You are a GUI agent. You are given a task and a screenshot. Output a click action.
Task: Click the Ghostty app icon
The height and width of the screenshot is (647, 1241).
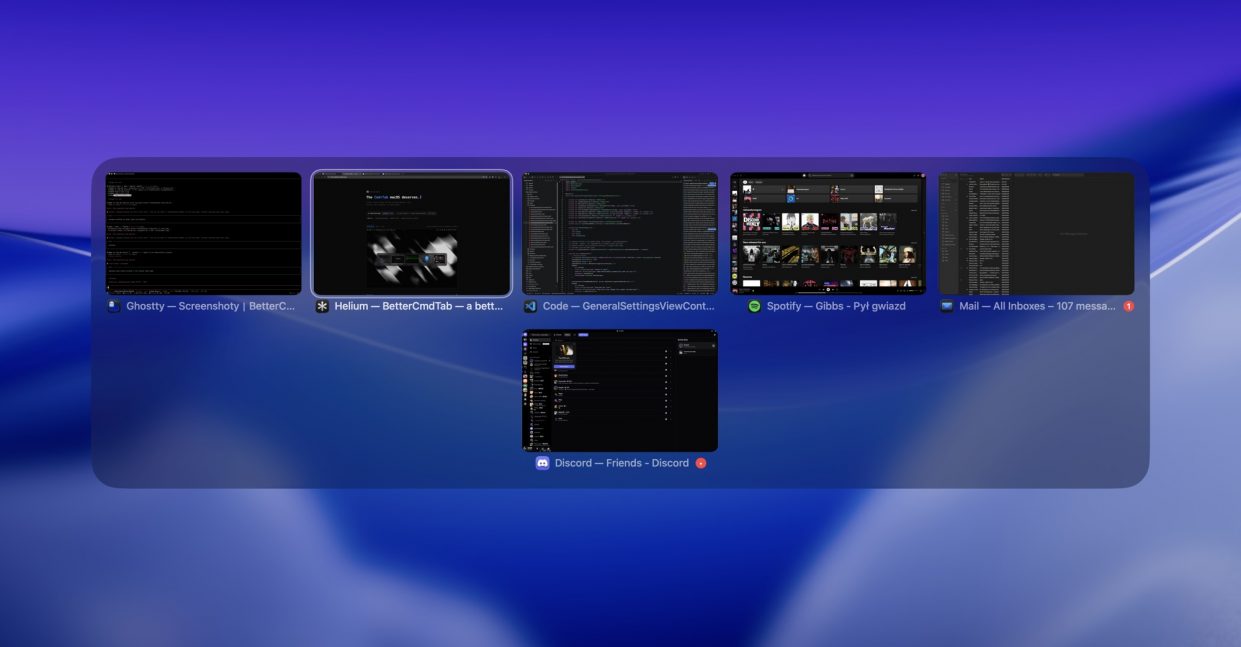114,306
